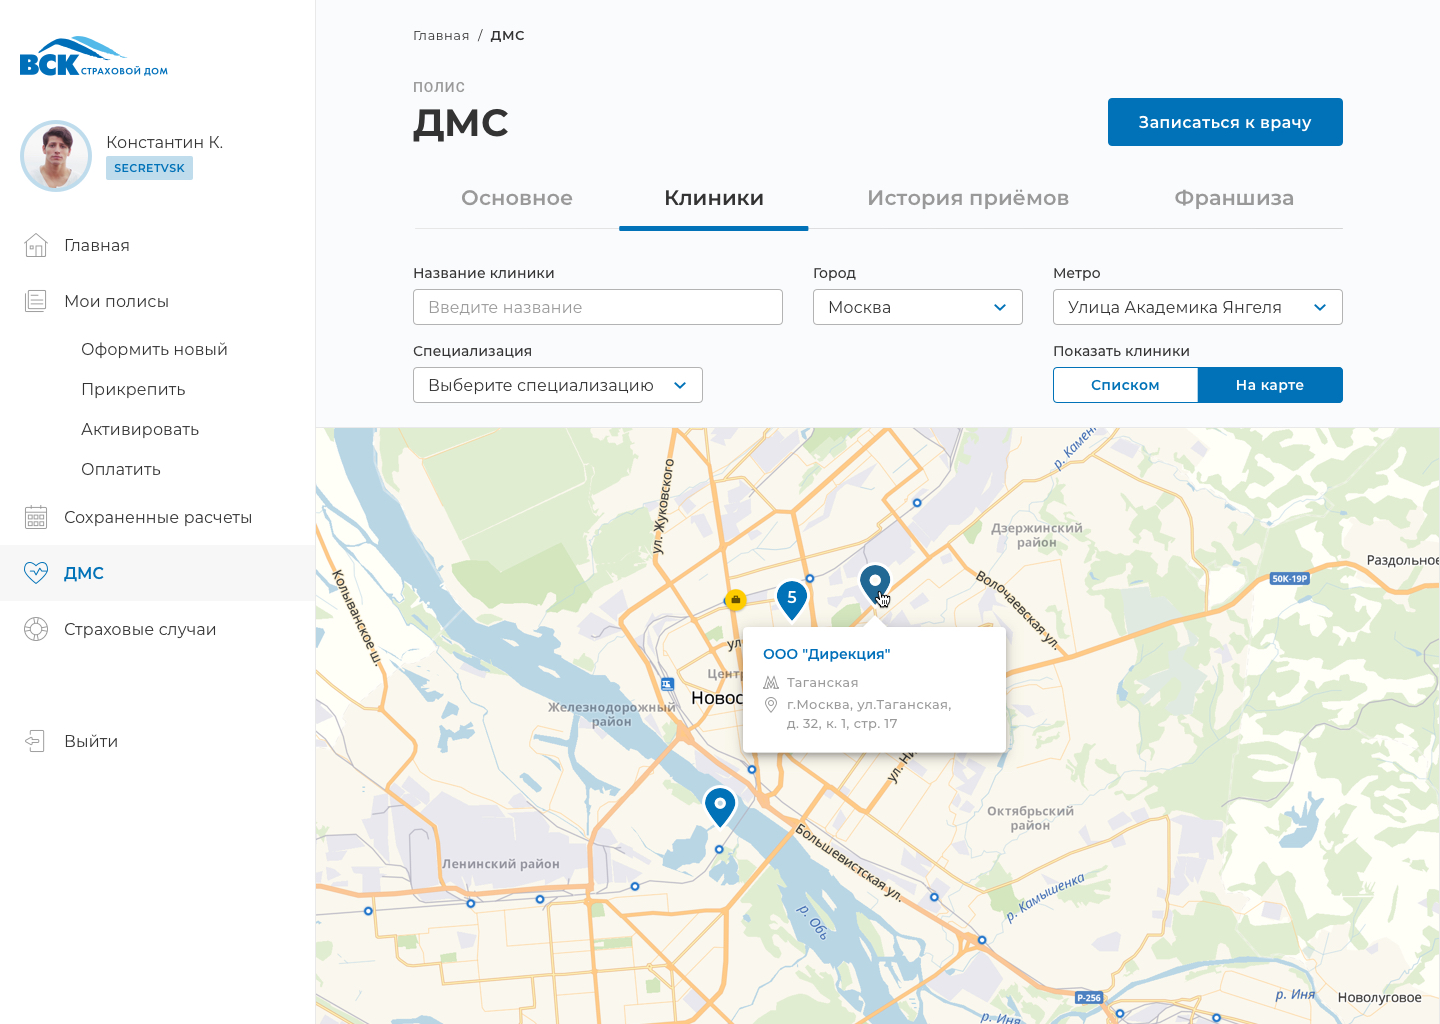Image resolution: width=1440 pixels, height=1024 pixels.
Task: Click the calculator icon beside Сохраненные расчеты
Action: (x=36, y=517)
